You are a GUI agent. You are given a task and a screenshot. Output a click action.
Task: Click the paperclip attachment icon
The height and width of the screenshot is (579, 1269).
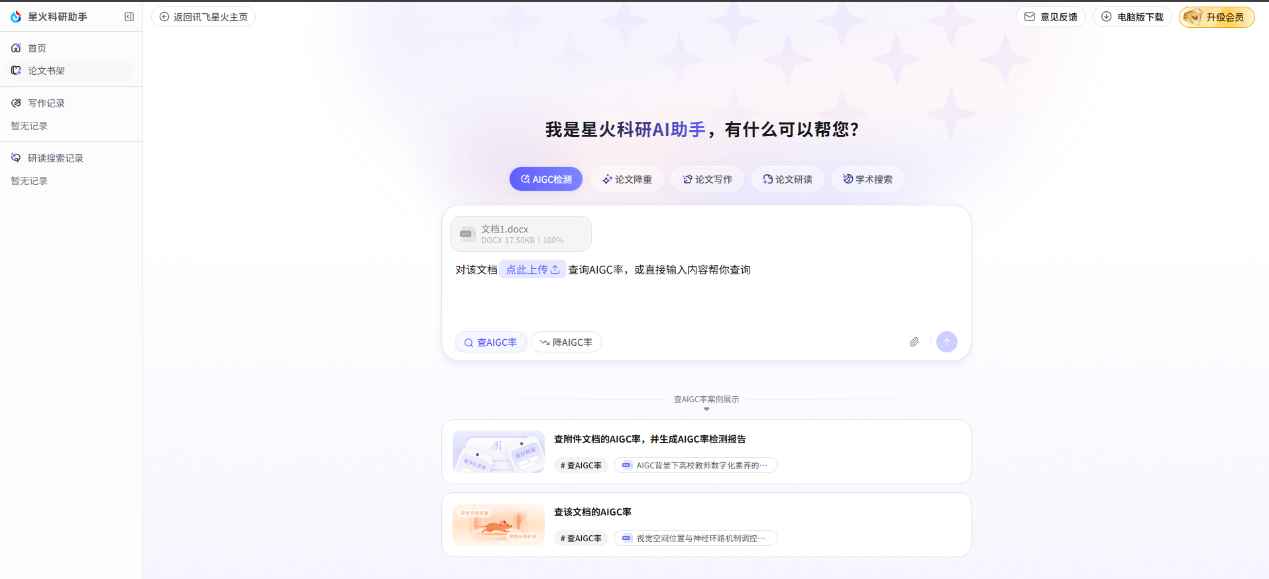tap(914, 342)
